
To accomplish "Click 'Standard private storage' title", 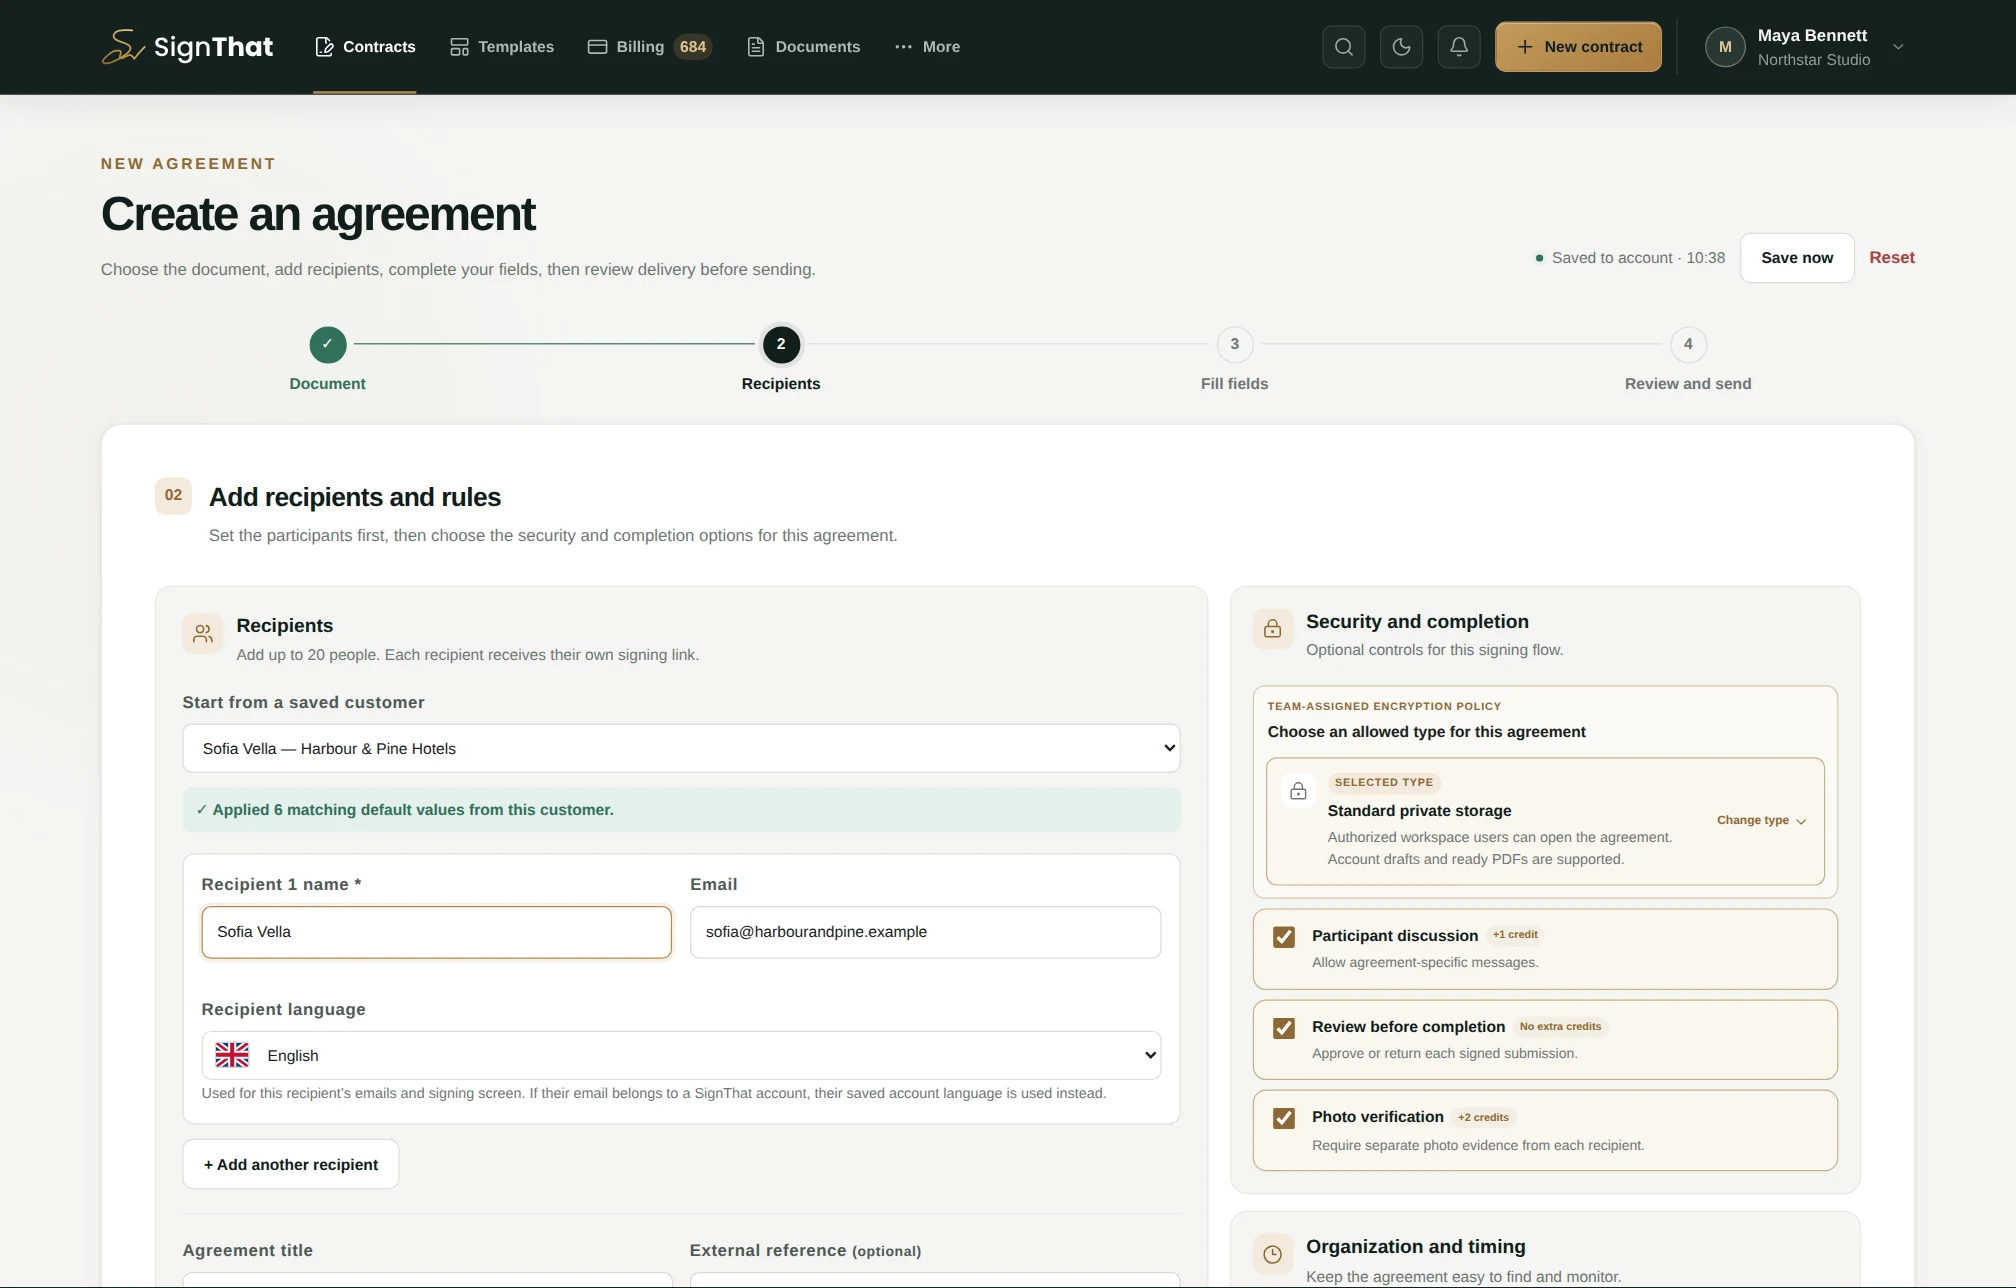I will pos(1419,811).
